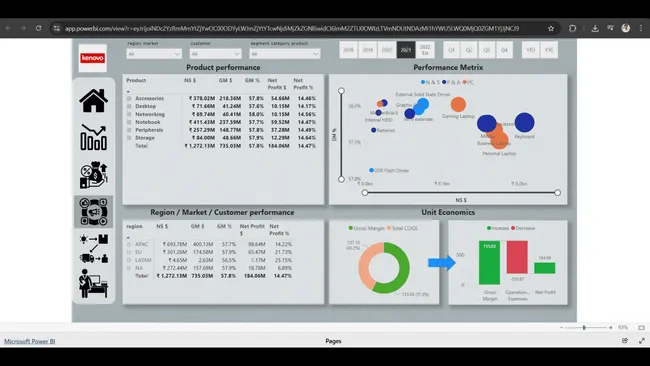Click the Gross Margin waterfall bar
This screenshot has width=650, height=366.
pyautogui.click(x=489, y=262)
